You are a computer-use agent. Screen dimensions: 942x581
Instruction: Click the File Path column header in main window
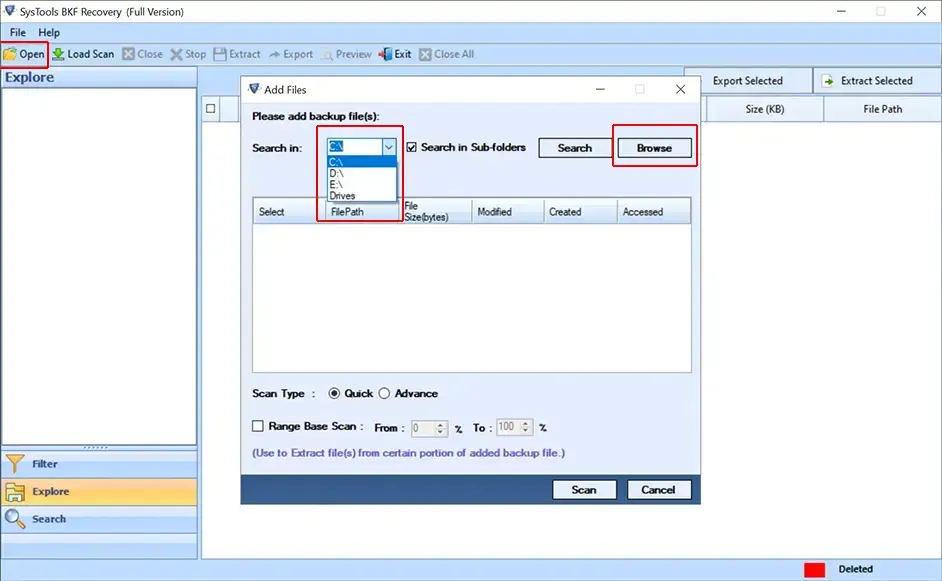(883, 109)
